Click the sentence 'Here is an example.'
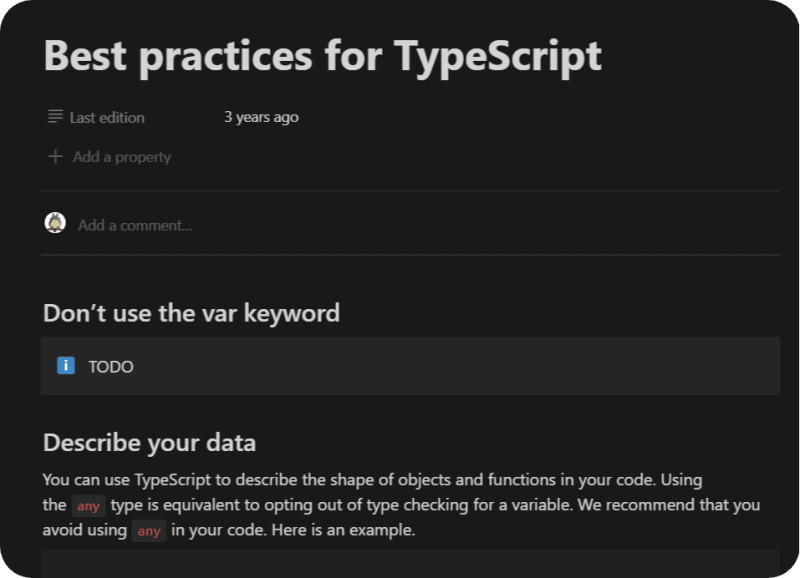This screenshot has width=800, height=578. [x=343, y=530]
